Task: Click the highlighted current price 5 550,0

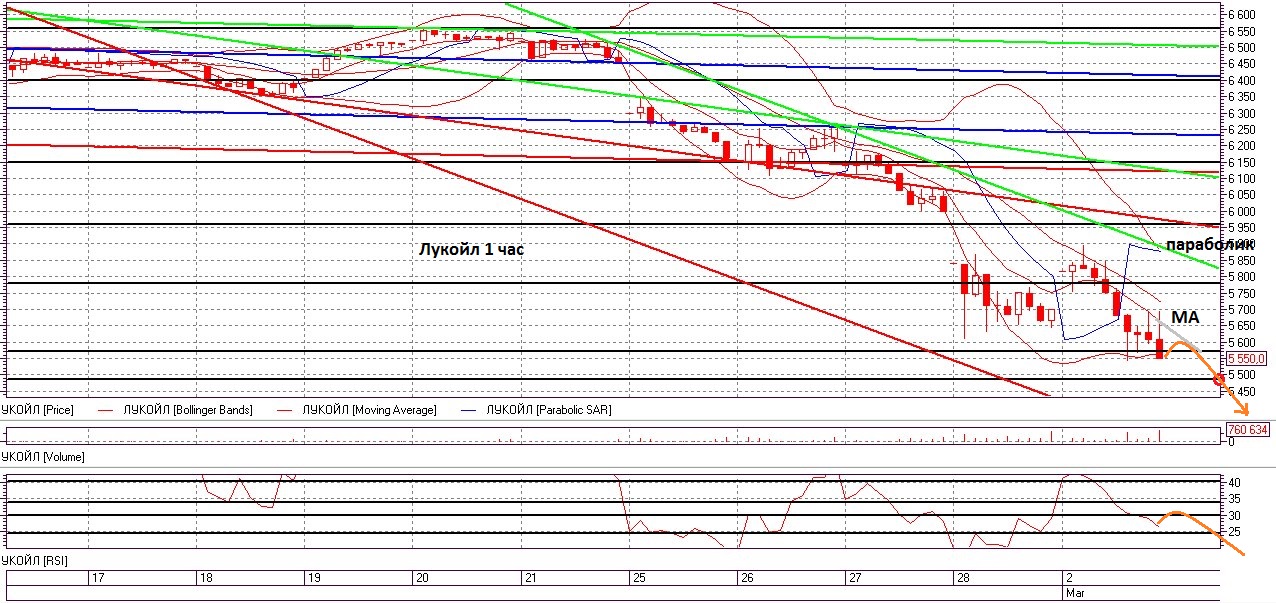Action: 1247,358
